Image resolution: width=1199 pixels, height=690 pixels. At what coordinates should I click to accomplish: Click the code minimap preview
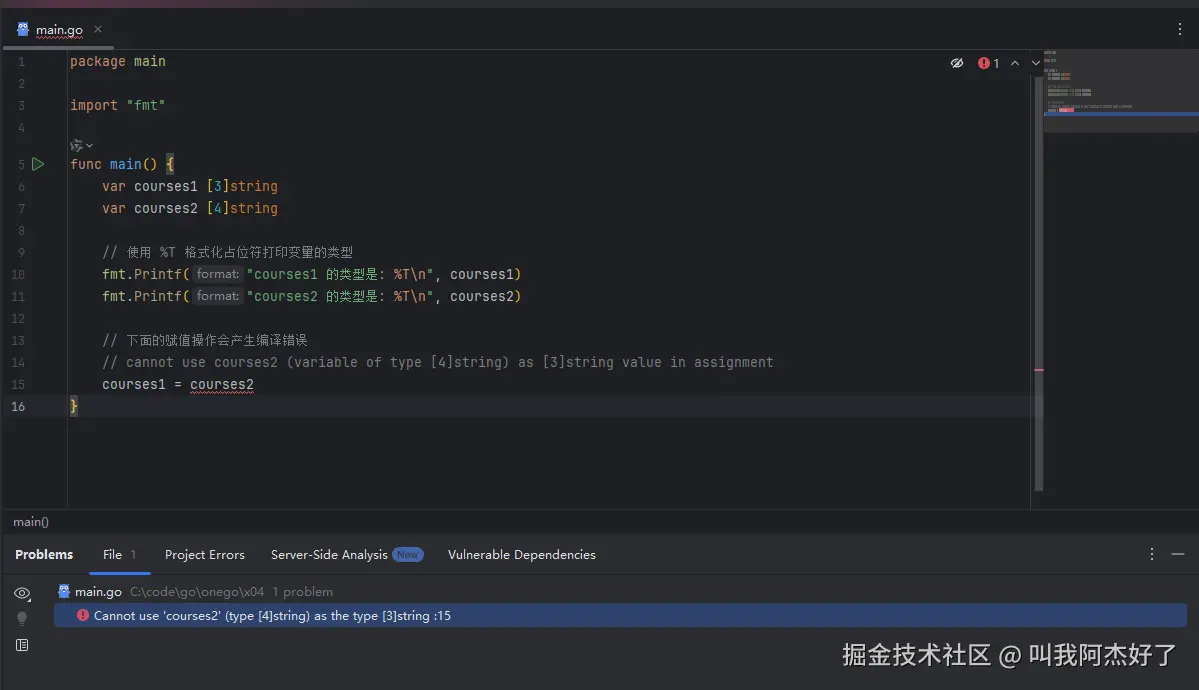(x=1121, y=92)
